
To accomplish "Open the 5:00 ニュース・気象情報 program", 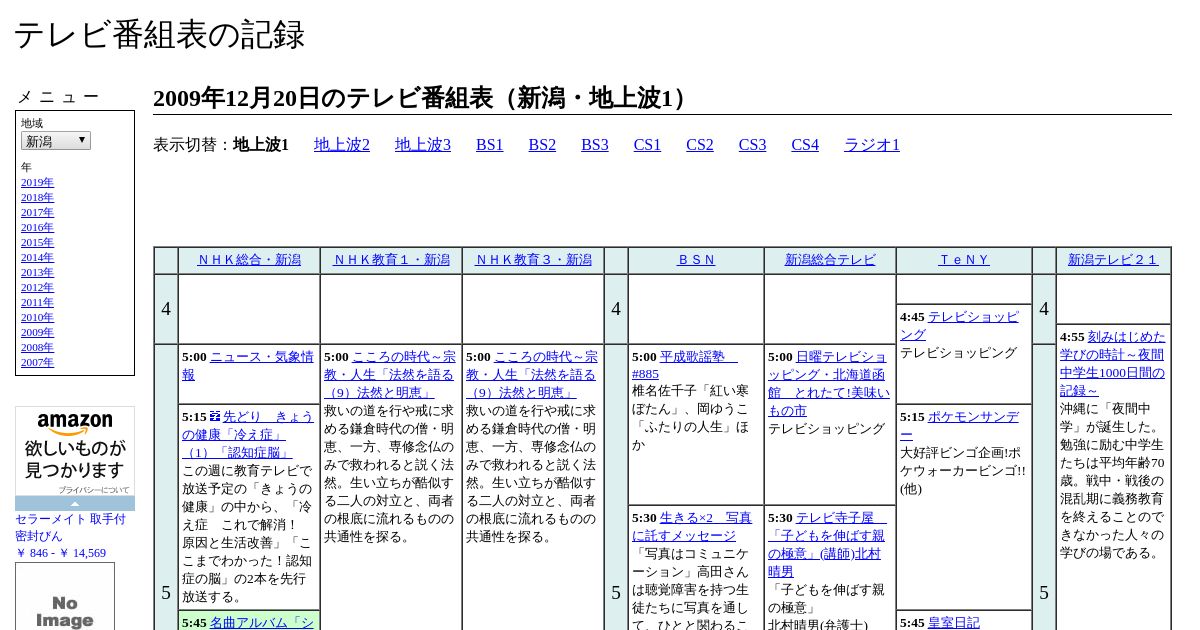I will (248, 366).
